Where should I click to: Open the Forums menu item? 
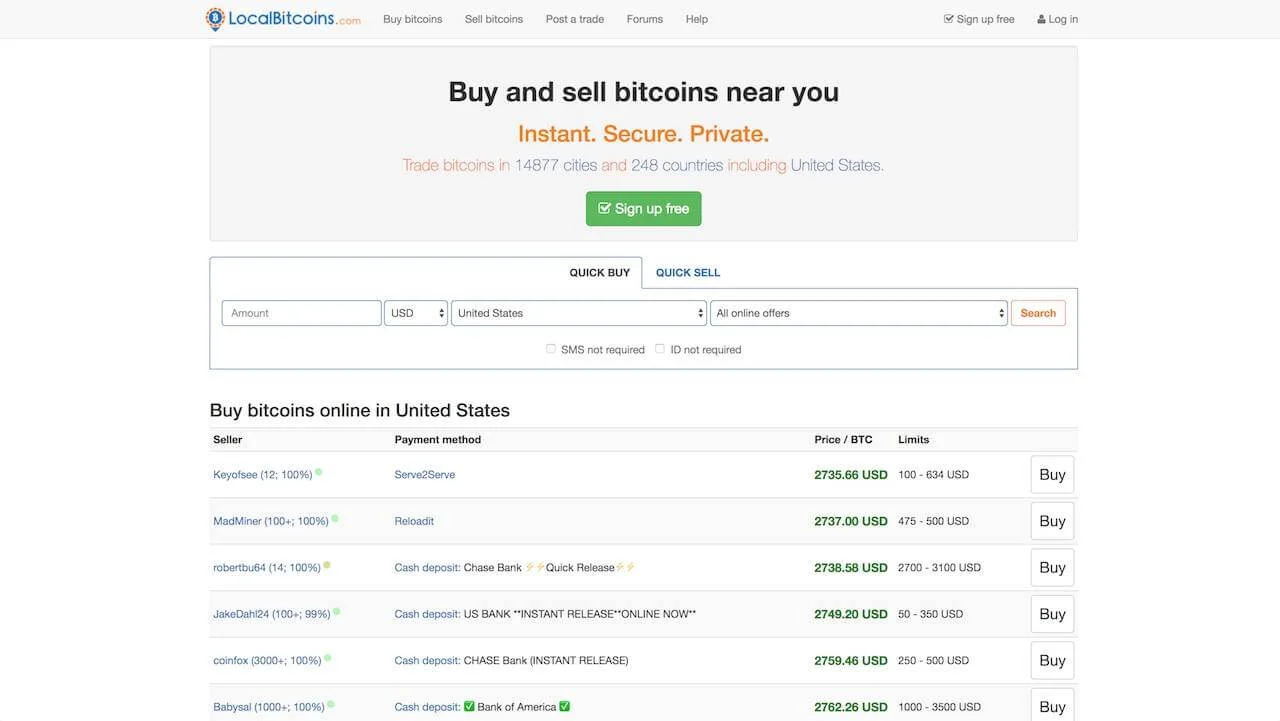645,18
